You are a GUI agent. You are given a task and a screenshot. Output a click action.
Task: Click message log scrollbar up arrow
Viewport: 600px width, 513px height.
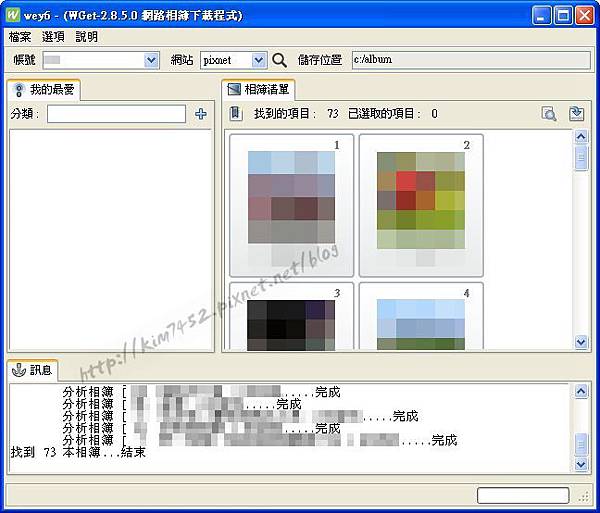[x=581, y=391]
